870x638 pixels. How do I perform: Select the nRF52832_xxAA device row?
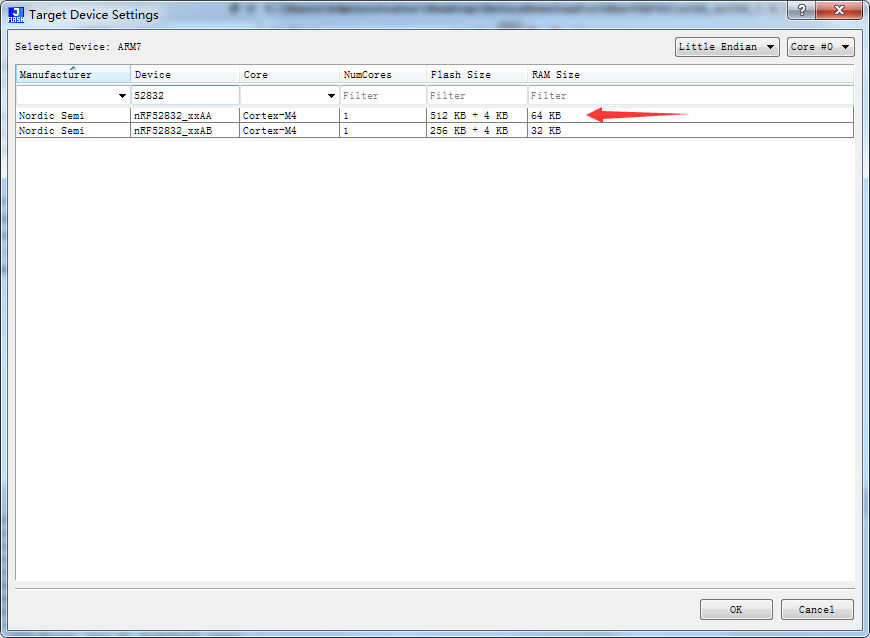click(x=300, y=115)
